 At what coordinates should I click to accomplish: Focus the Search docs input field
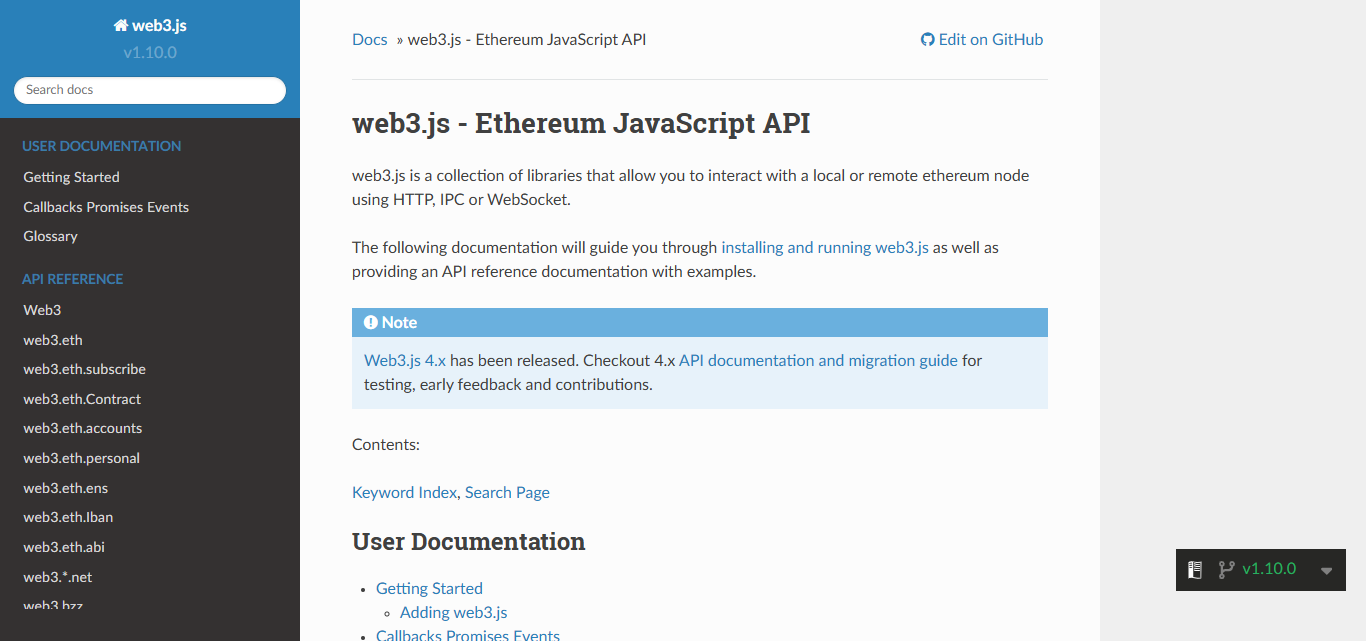tap(150, 90)
